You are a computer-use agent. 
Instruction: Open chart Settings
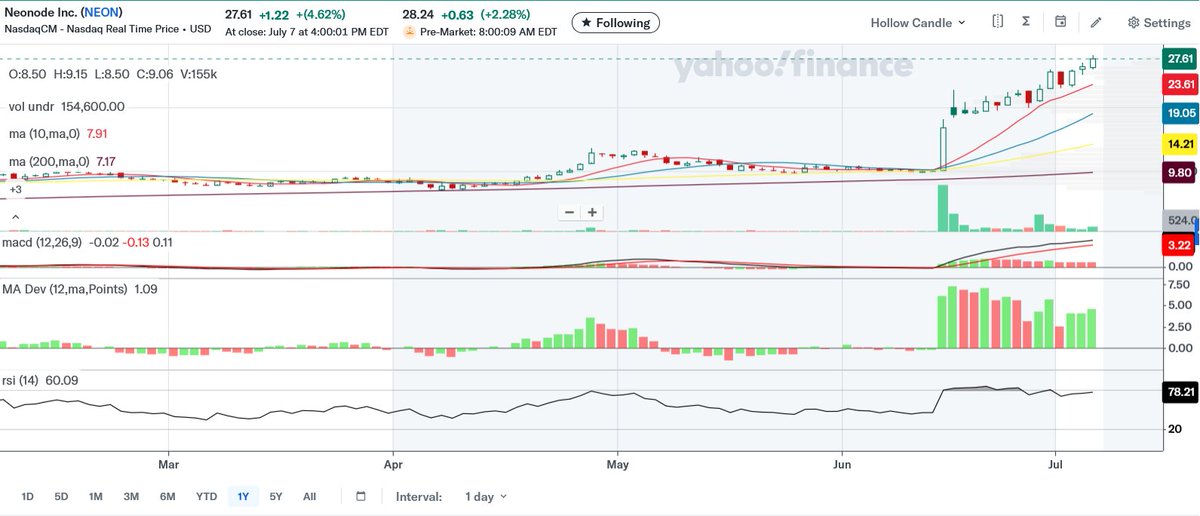(1159, 22)
